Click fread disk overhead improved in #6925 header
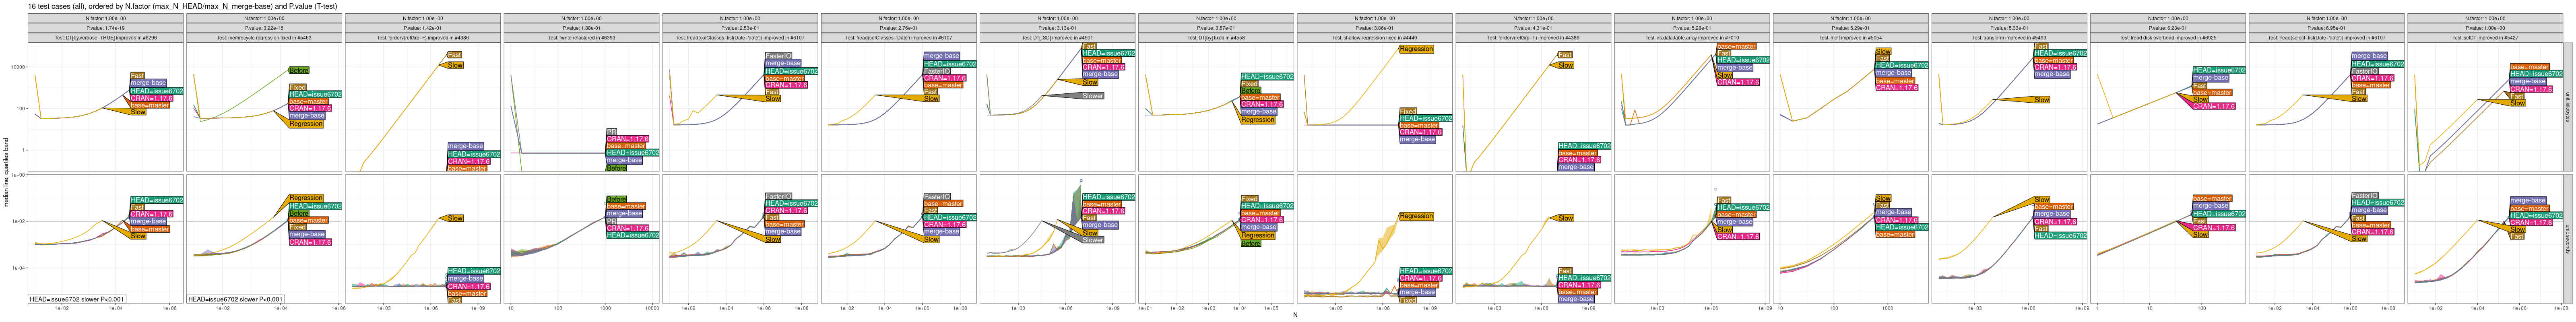2576x322 pixels. (2167, 38)
